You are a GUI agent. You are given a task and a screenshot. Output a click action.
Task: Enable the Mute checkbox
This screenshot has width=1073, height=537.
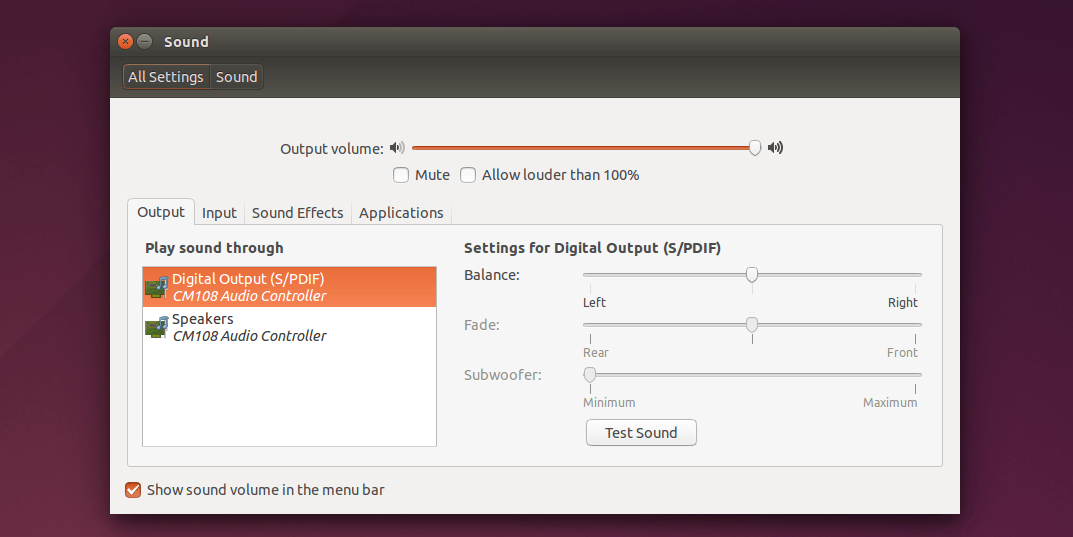[x=401, y=175]
